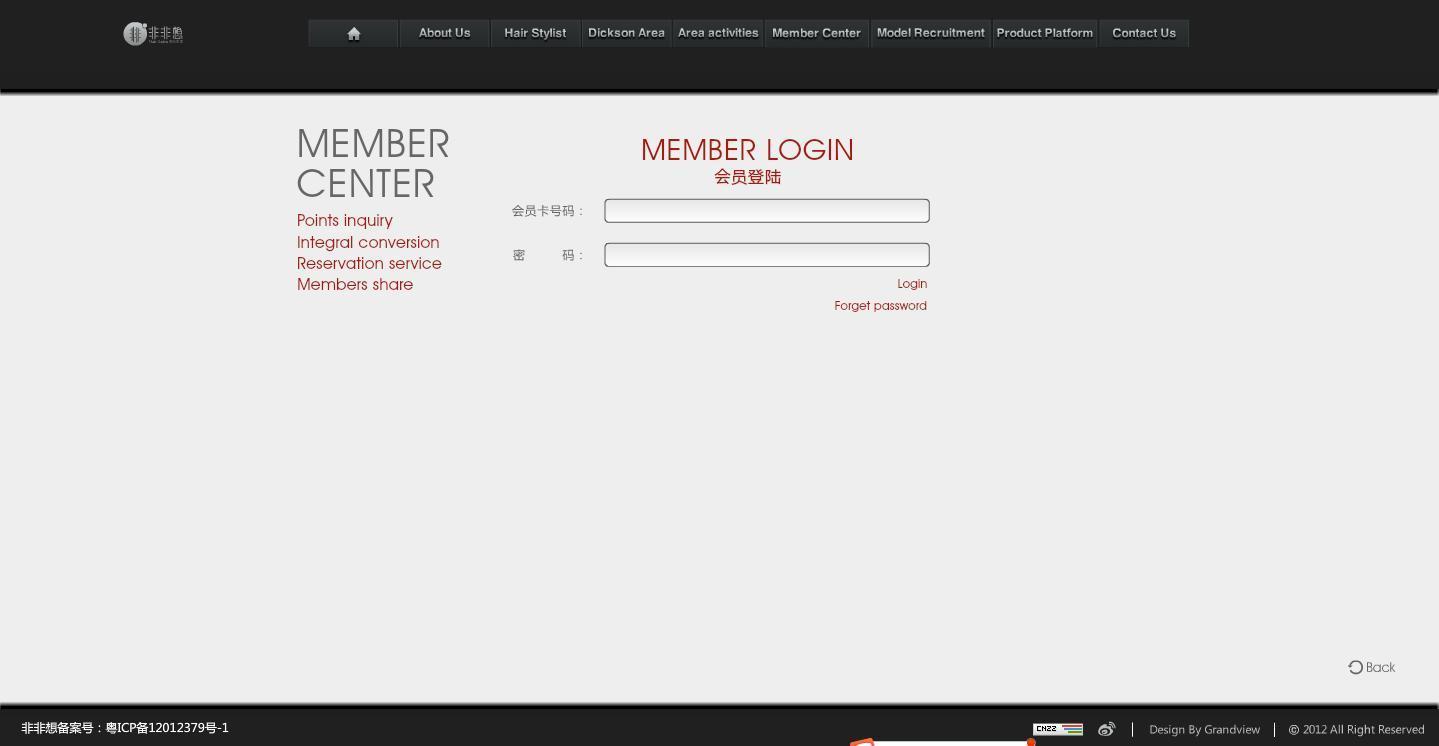1439x746 pixels.
Task: Go to the Hair Stylist page
Action: click(x=535, y=33)
